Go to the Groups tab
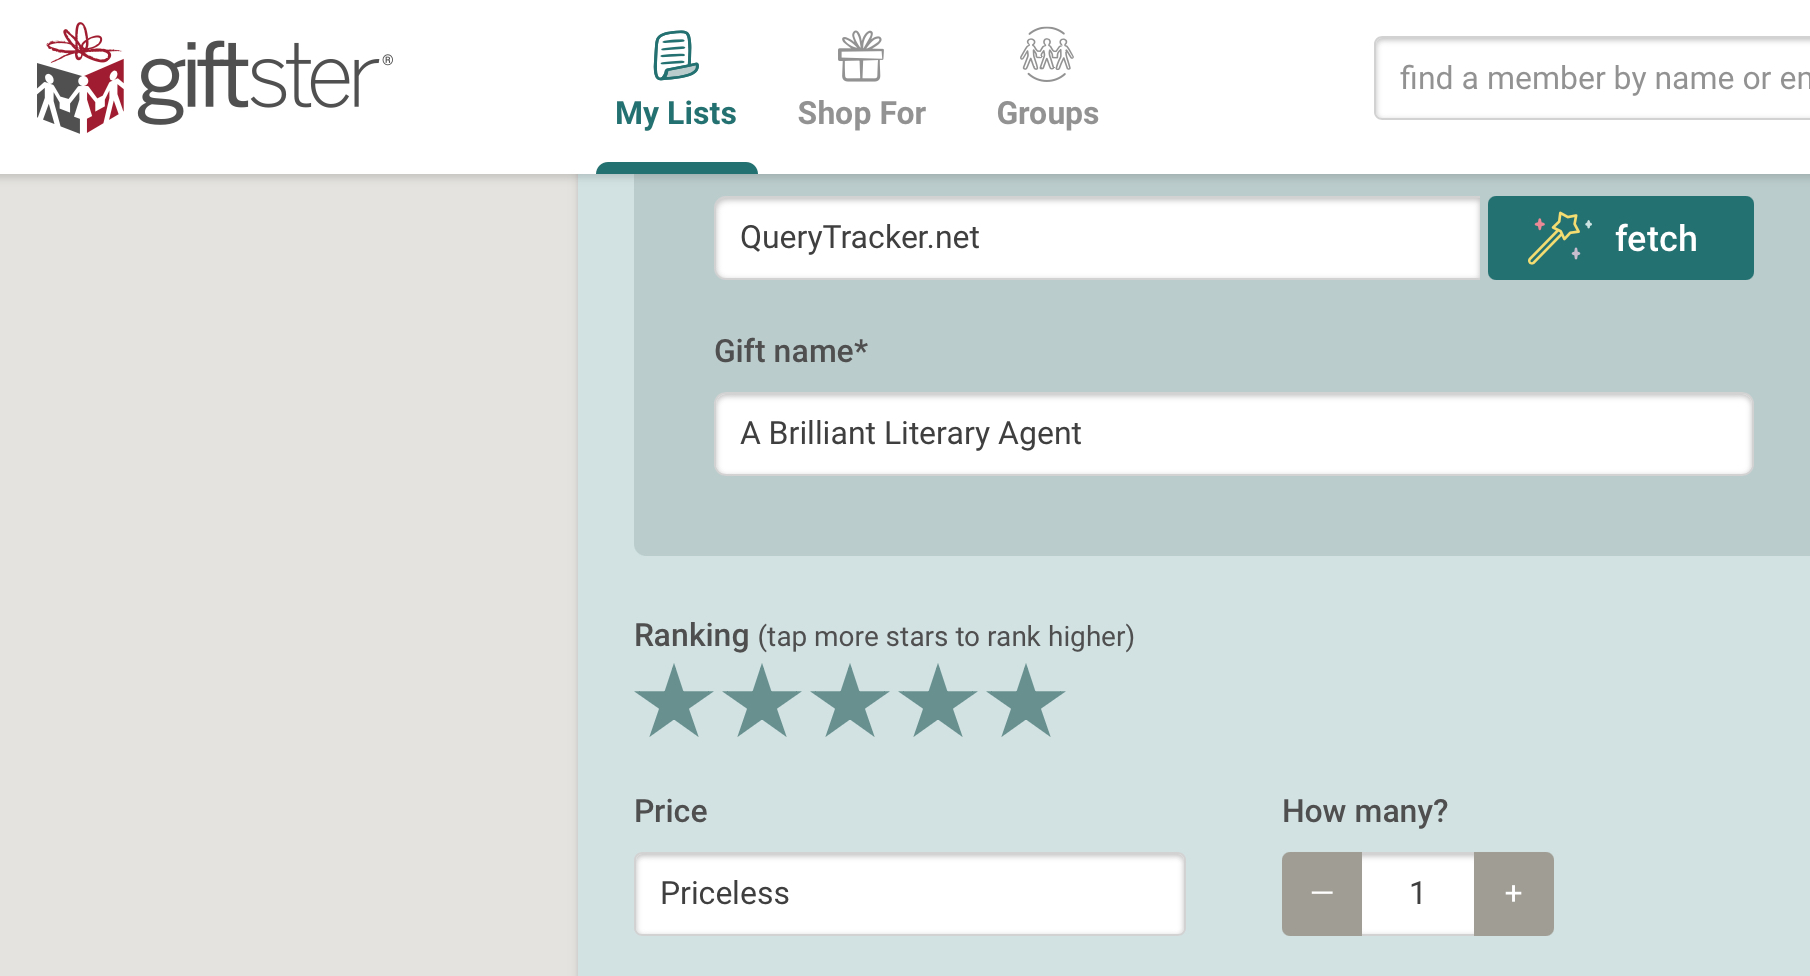The image size is (1810, 976). 1047,113
